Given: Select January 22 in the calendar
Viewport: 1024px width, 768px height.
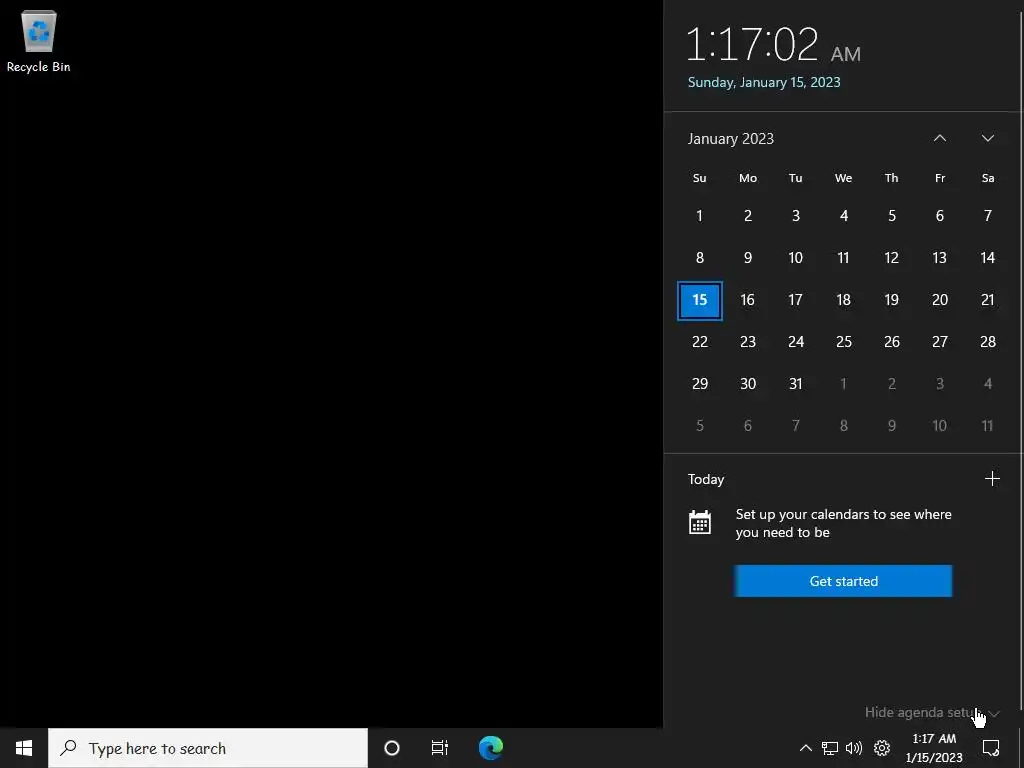Looking at the screenshot, I should pos(699,342).
